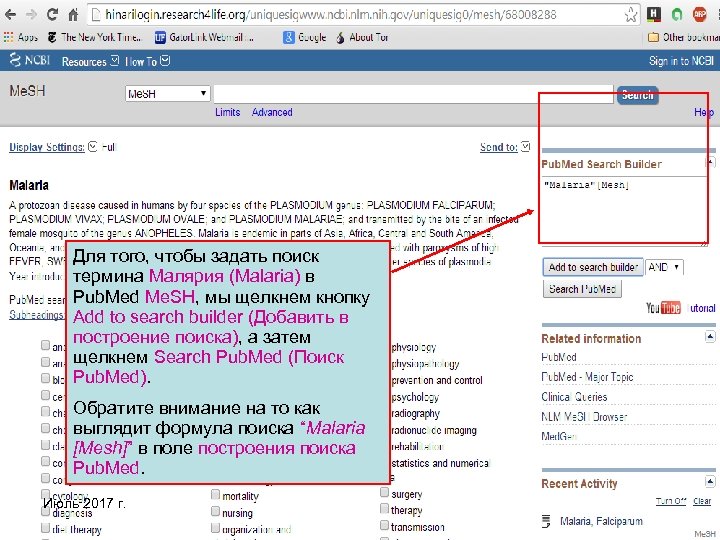Open the Advanced search link

pyautogui.click(x=272, y=112)
